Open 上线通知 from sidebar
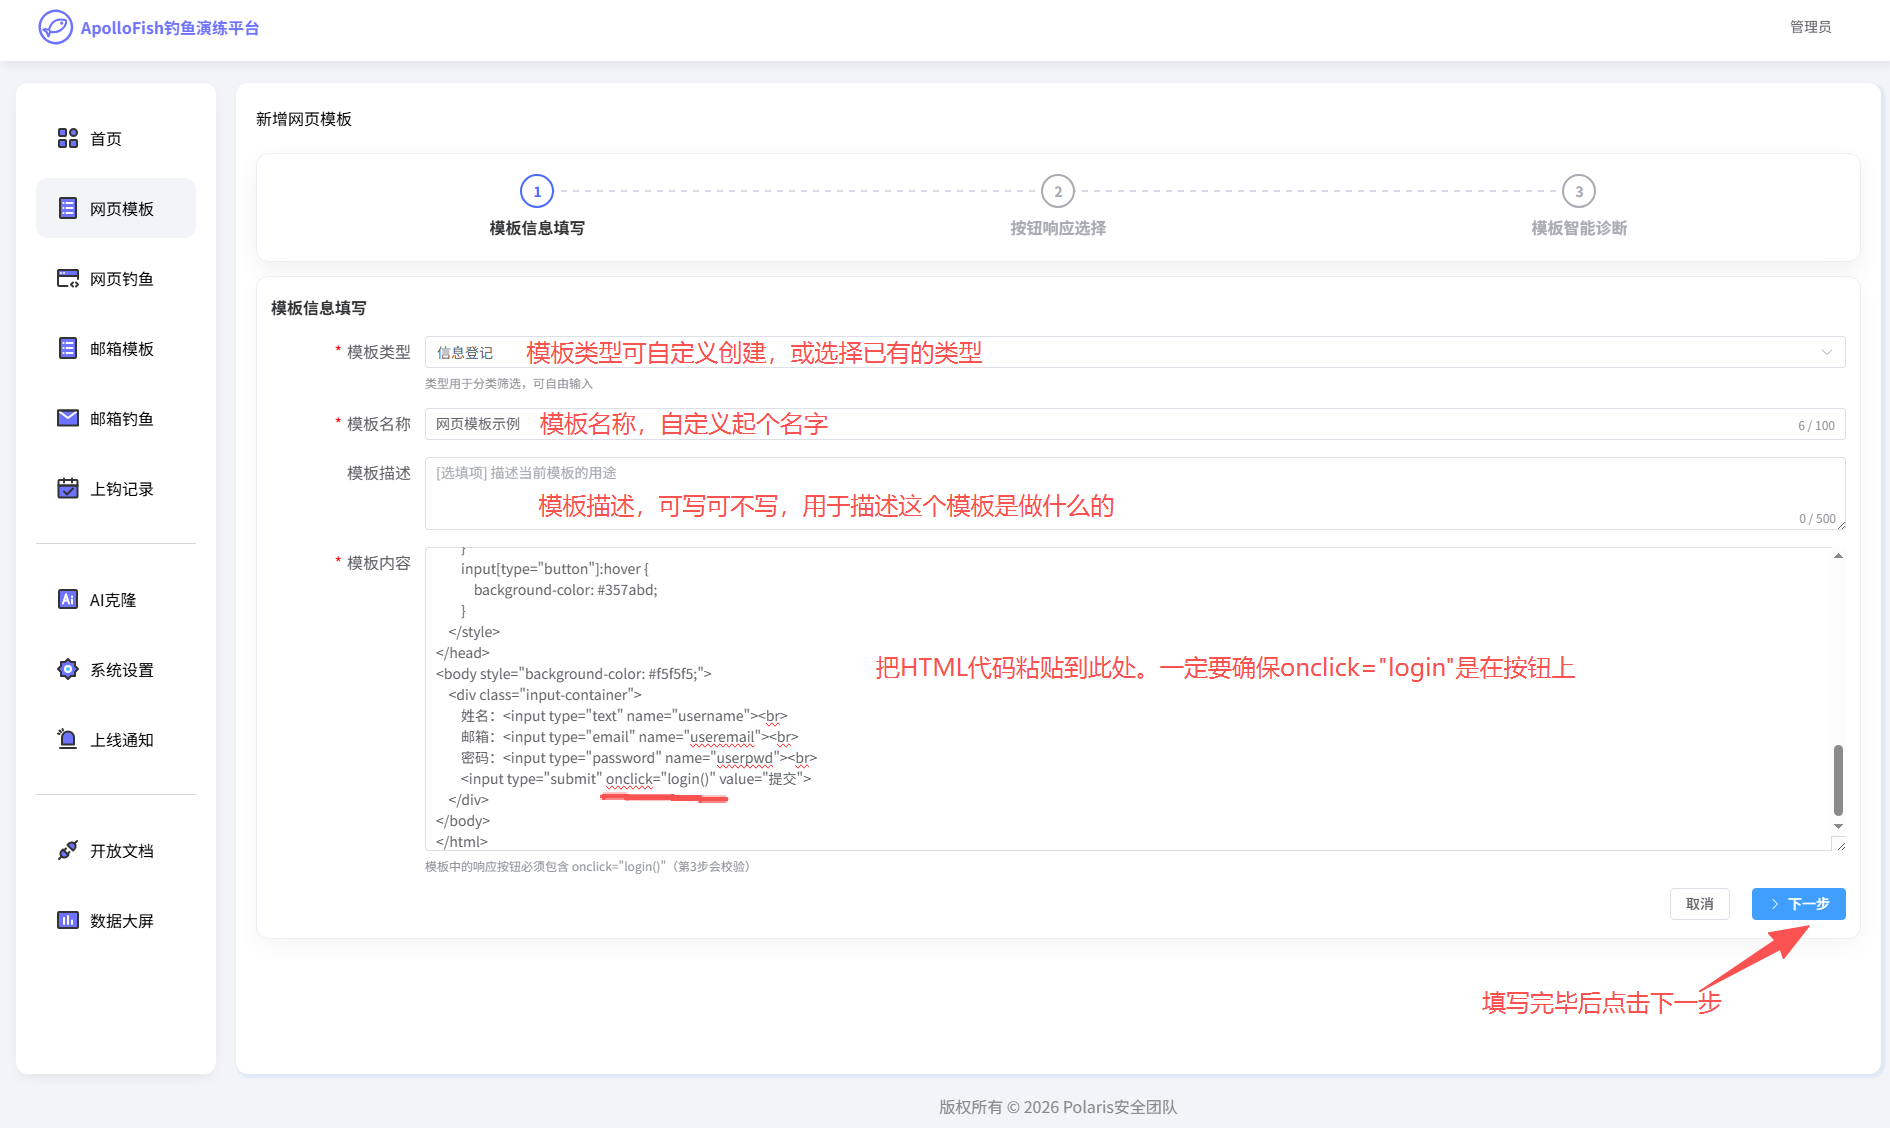The image size is (1890, 1128). (116, 739)
